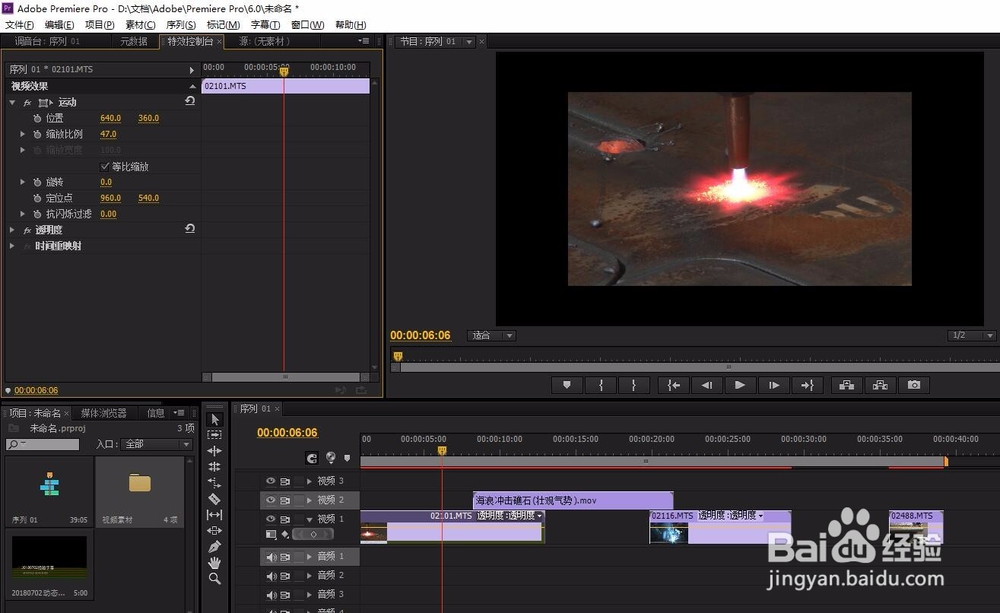Select the Slide tool
The width and height of the screenshot is (1000, 613).
tap(214, 531)
